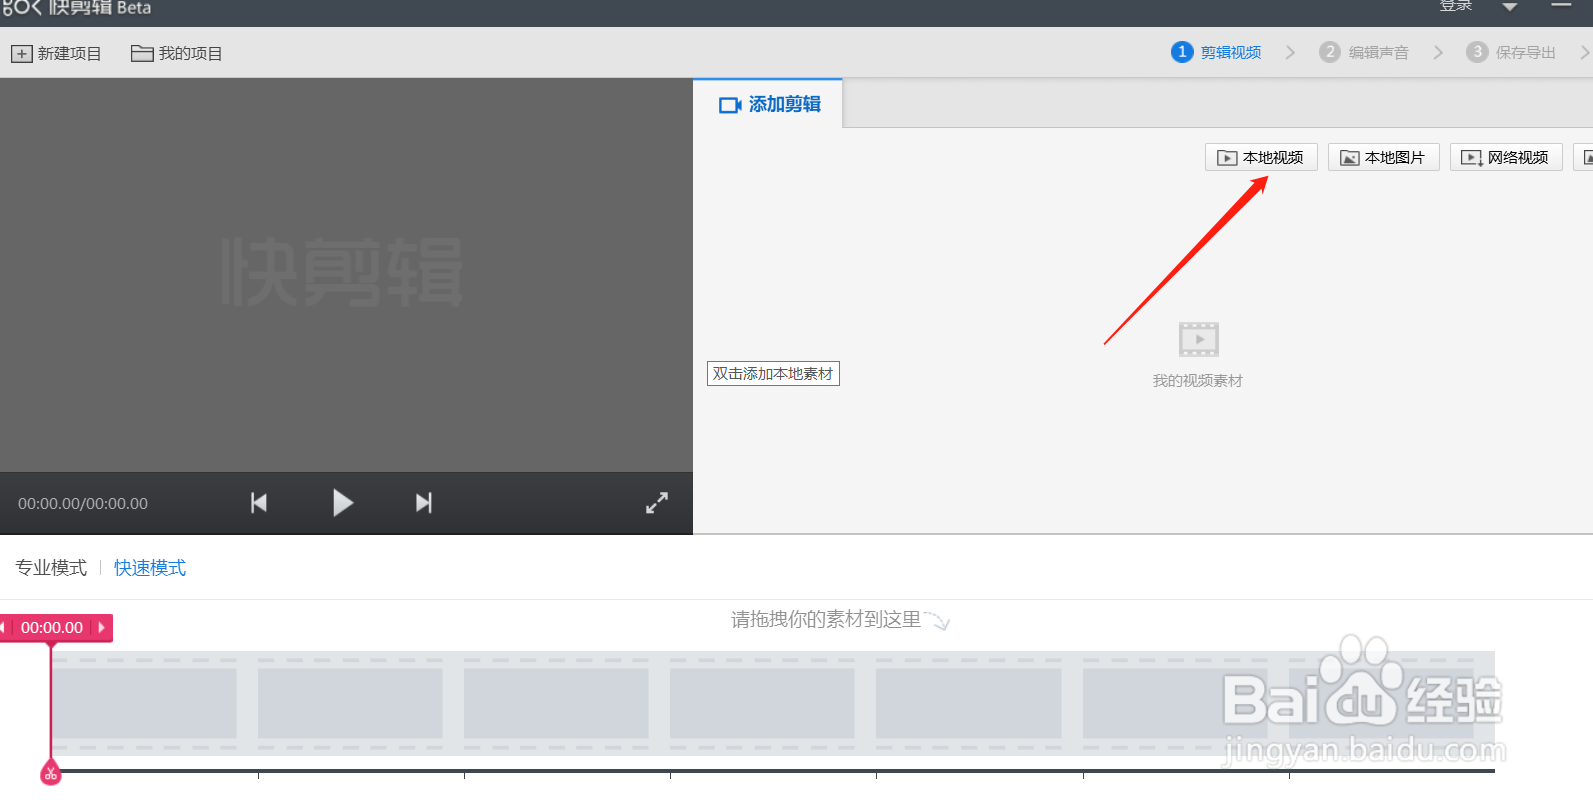Go to step 2 编辑声音
This screenshot has width=1593, height=804.
pos(1364,52)
